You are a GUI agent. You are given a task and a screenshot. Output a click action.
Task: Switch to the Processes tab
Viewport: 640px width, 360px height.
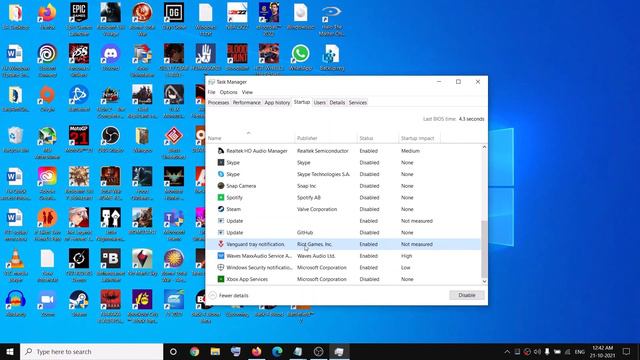coord(218,102)
